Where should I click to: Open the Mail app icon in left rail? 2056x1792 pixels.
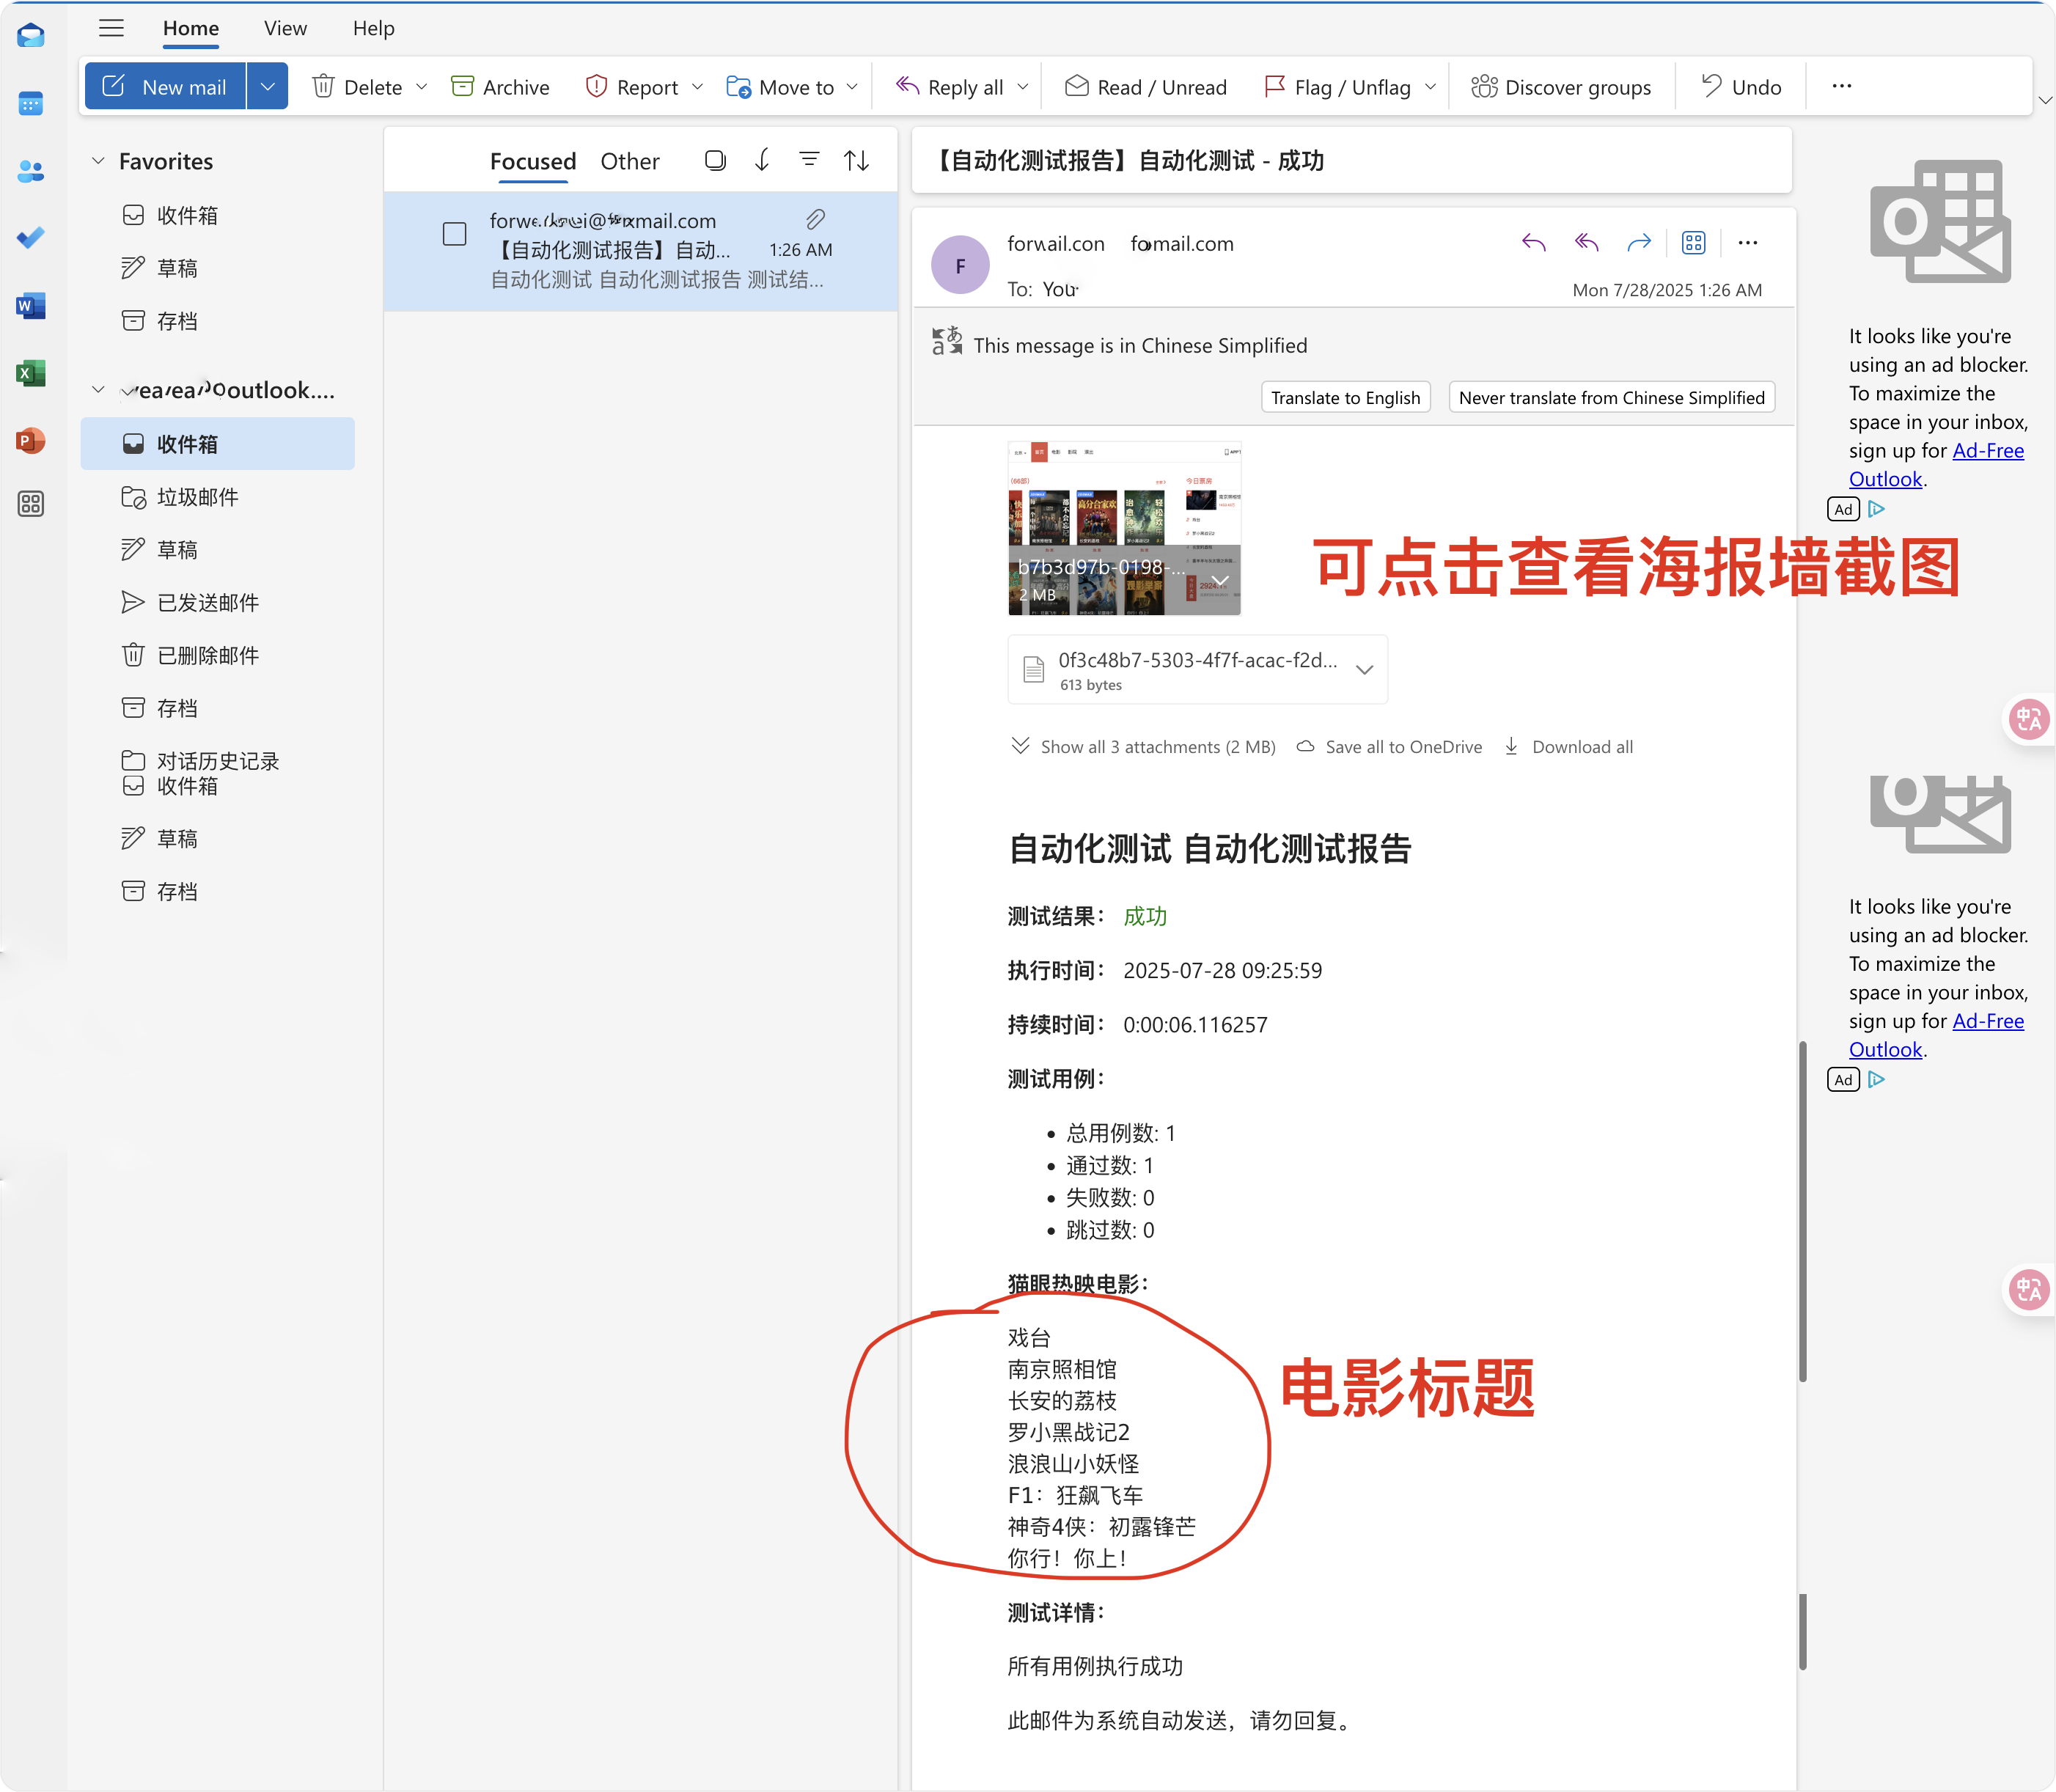pyautogui.click(x=31, y=37)
